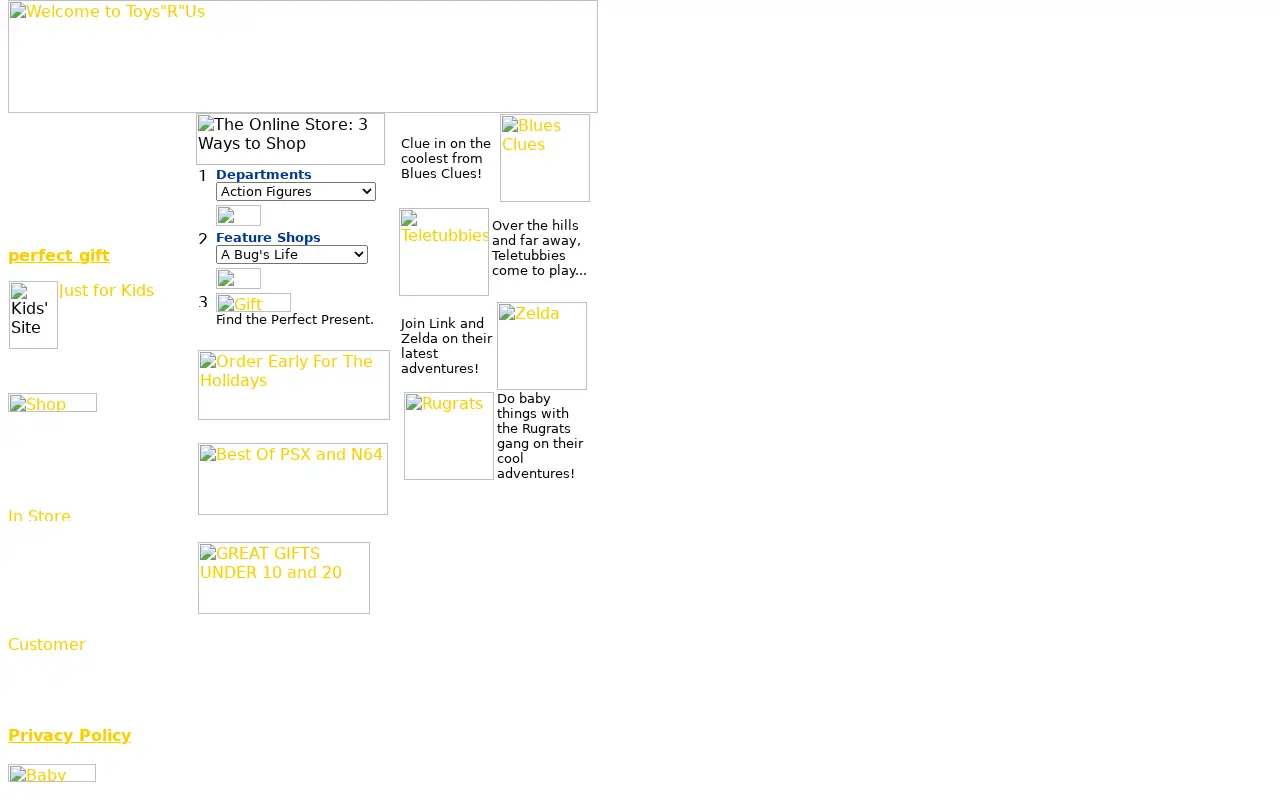Open the Zelda image link

[542, 346]
